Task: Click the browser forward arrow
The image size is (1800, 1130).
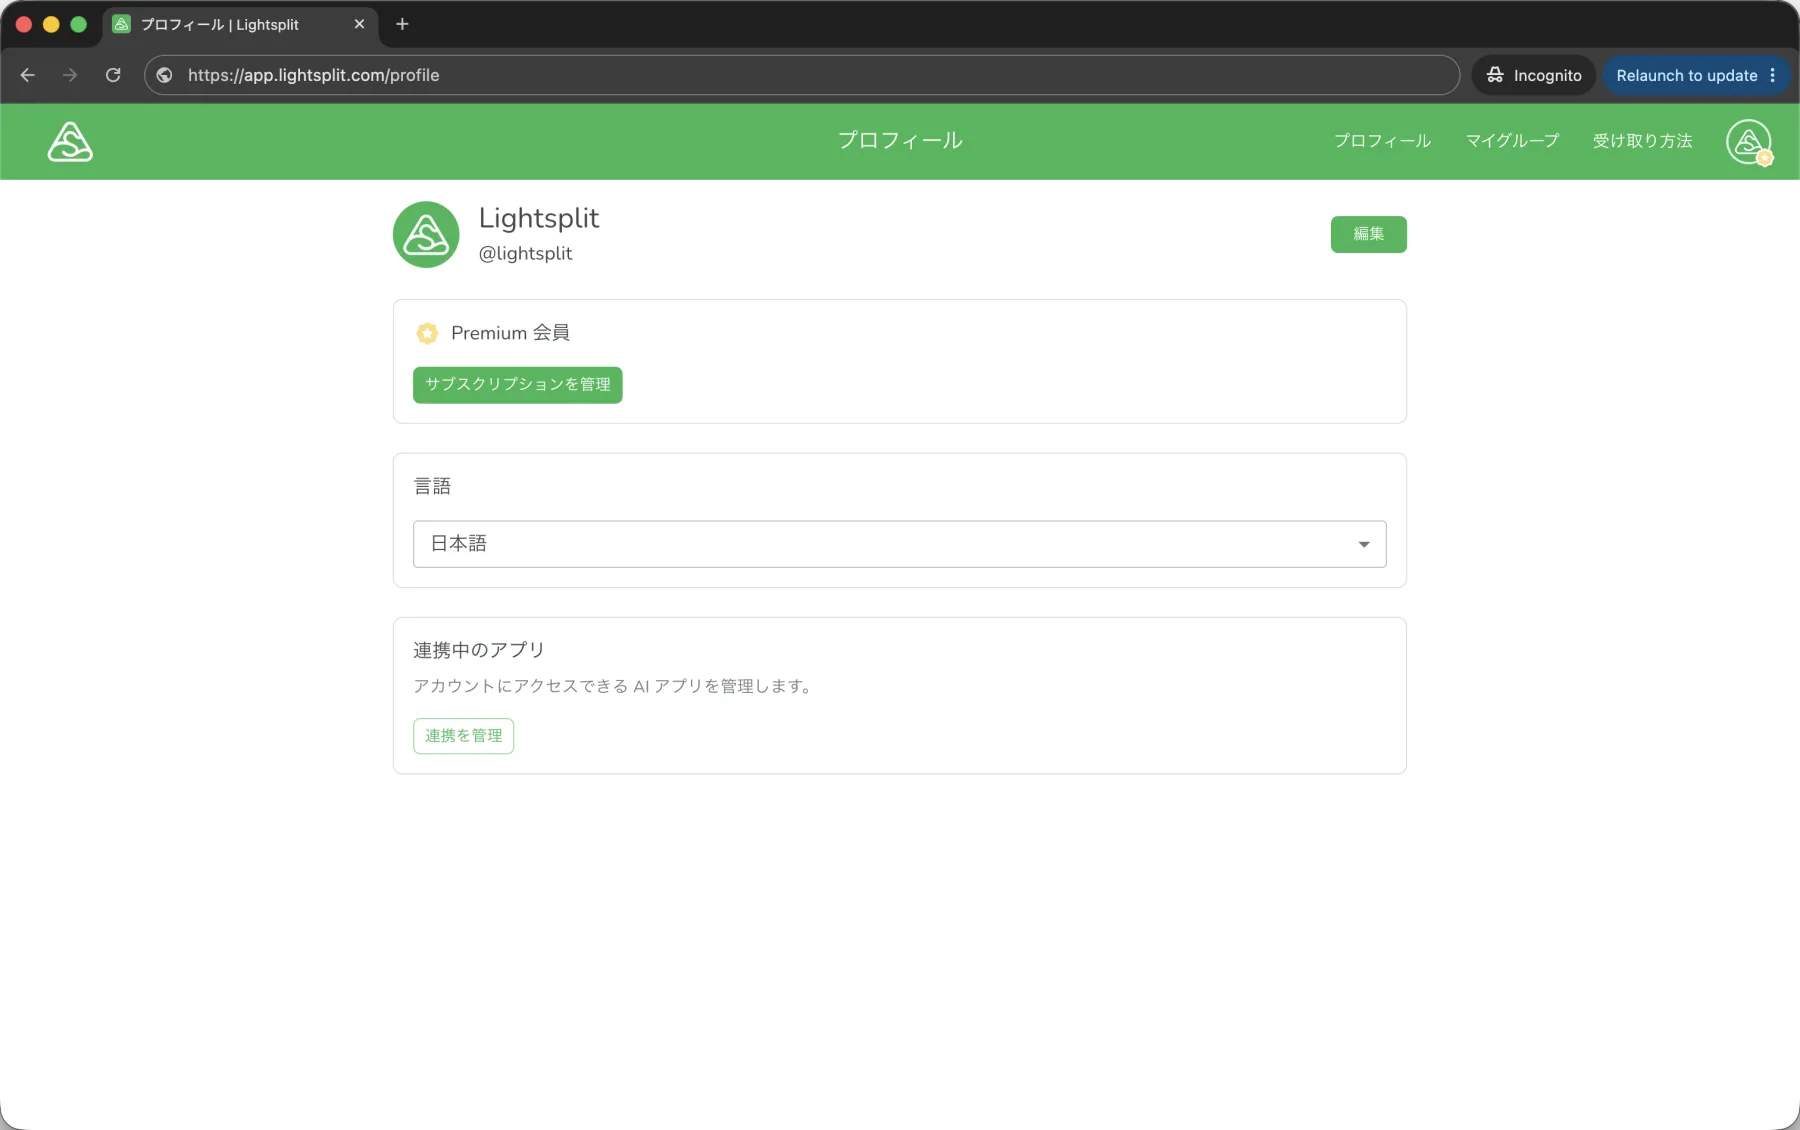Action: click(70, 75)
